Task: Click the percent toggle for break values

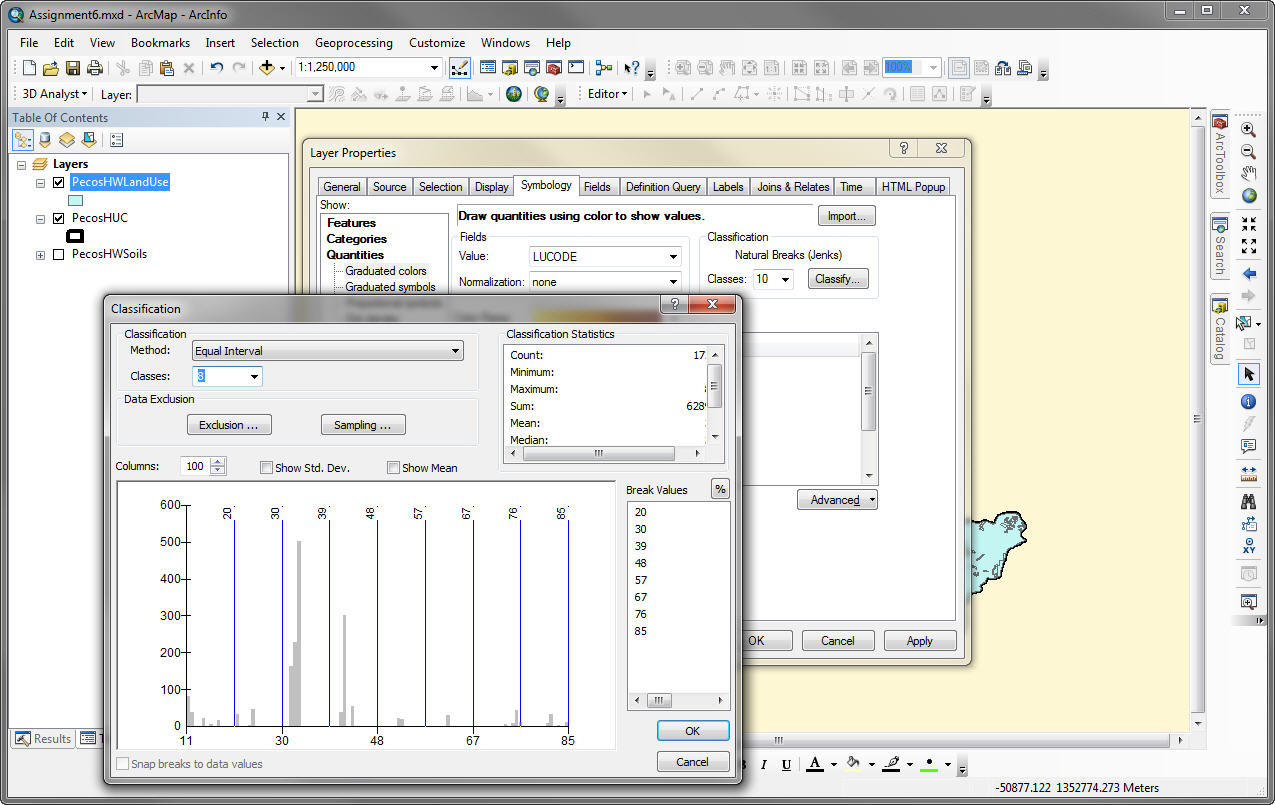Action: tap(720, 490)
